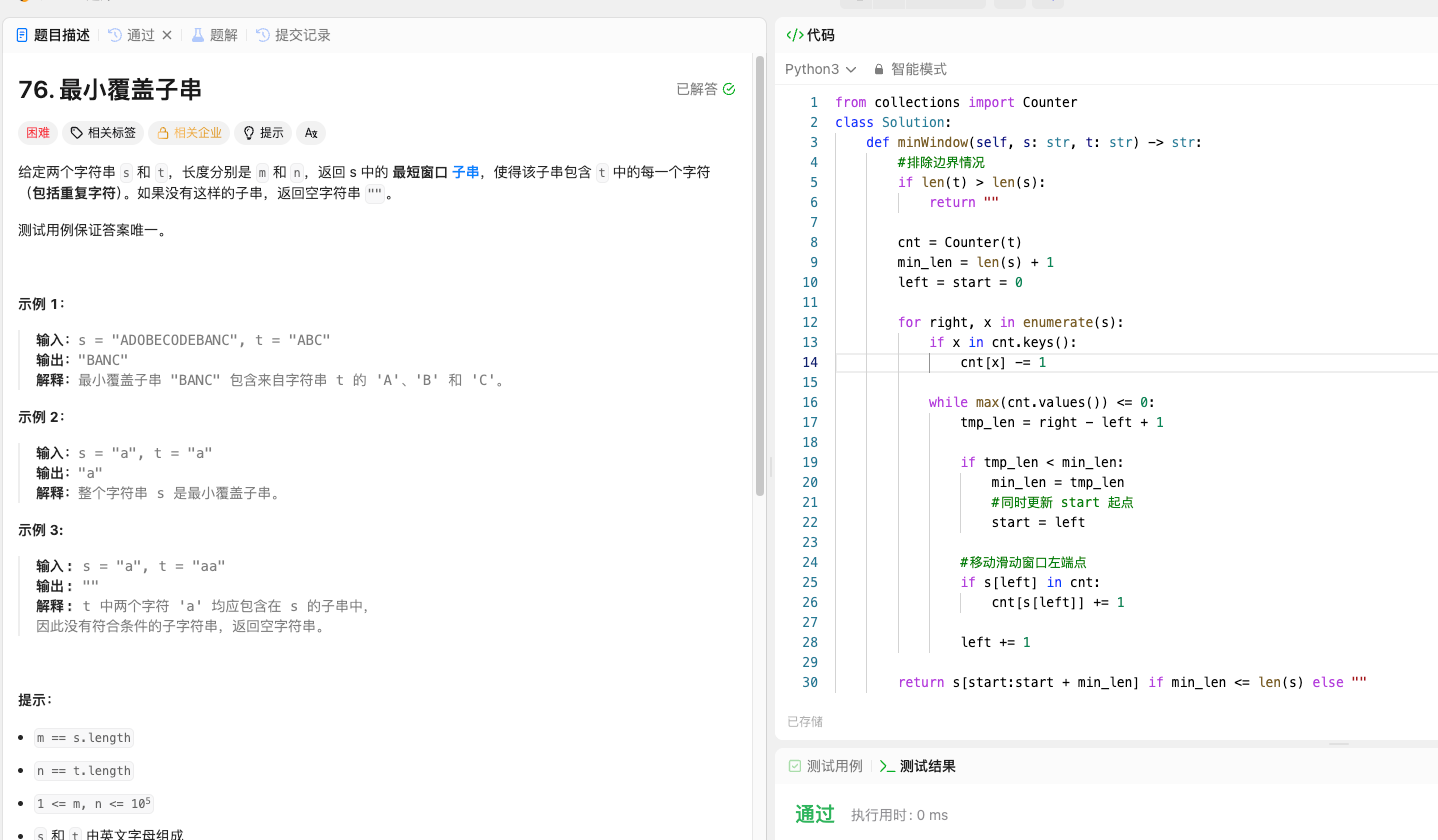
Task: Expand the 相关标签 related tags
Action: coord(102,133)
